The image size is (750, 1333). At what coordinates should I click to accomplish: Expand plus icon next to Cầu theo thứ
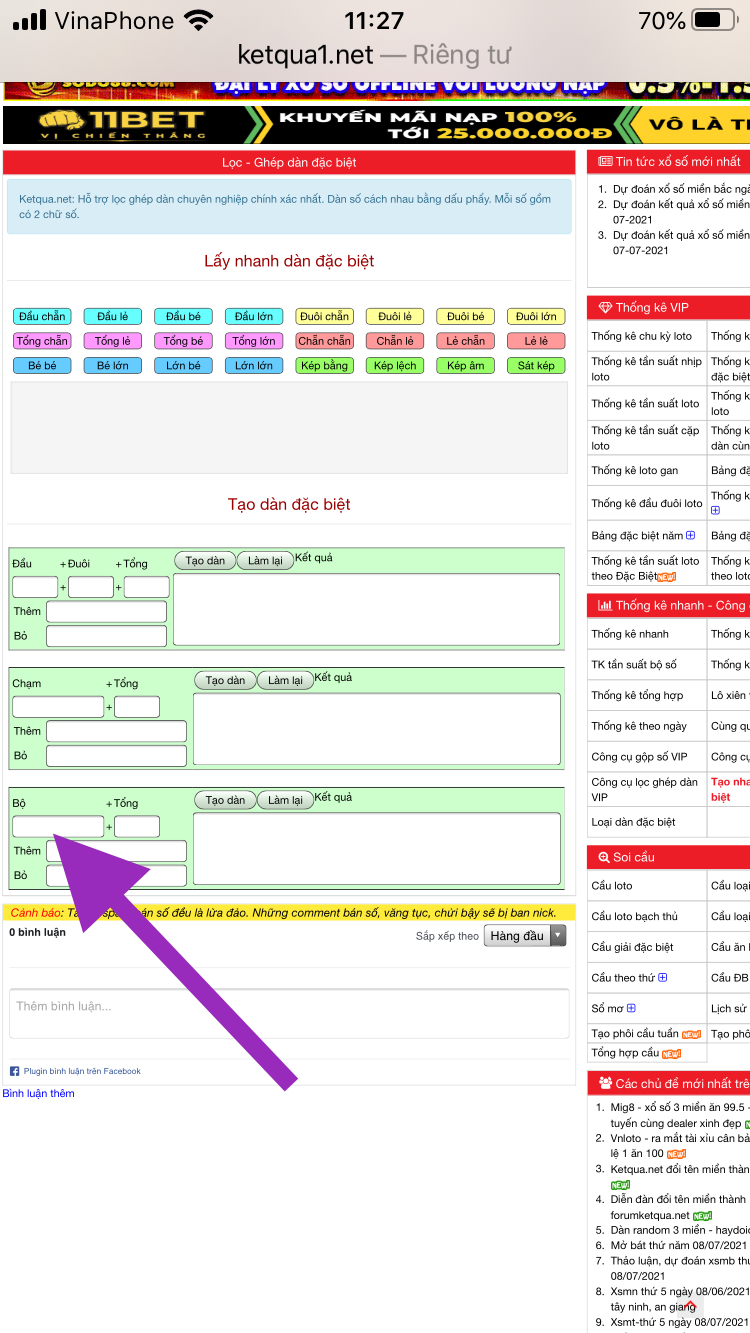(662, 978)
